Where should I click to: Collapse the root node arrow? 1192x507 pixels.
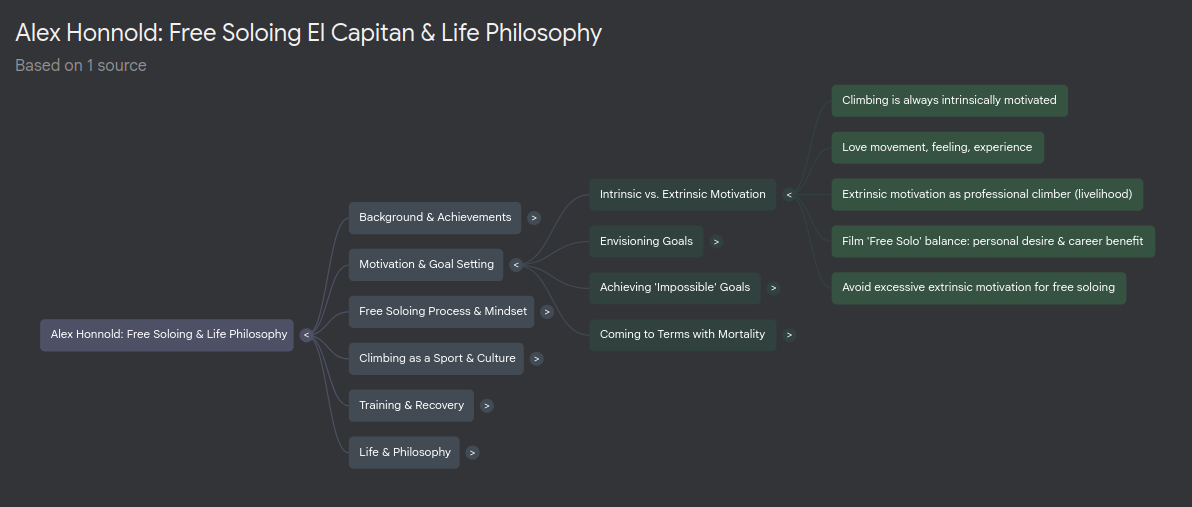306,335
